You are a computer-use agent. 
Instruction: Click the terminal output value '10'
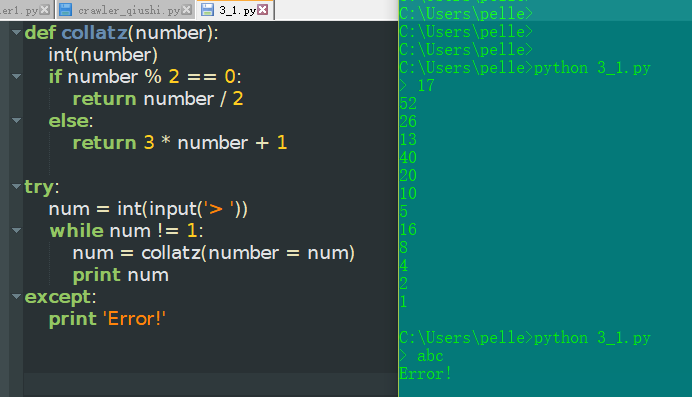(408, 194)
